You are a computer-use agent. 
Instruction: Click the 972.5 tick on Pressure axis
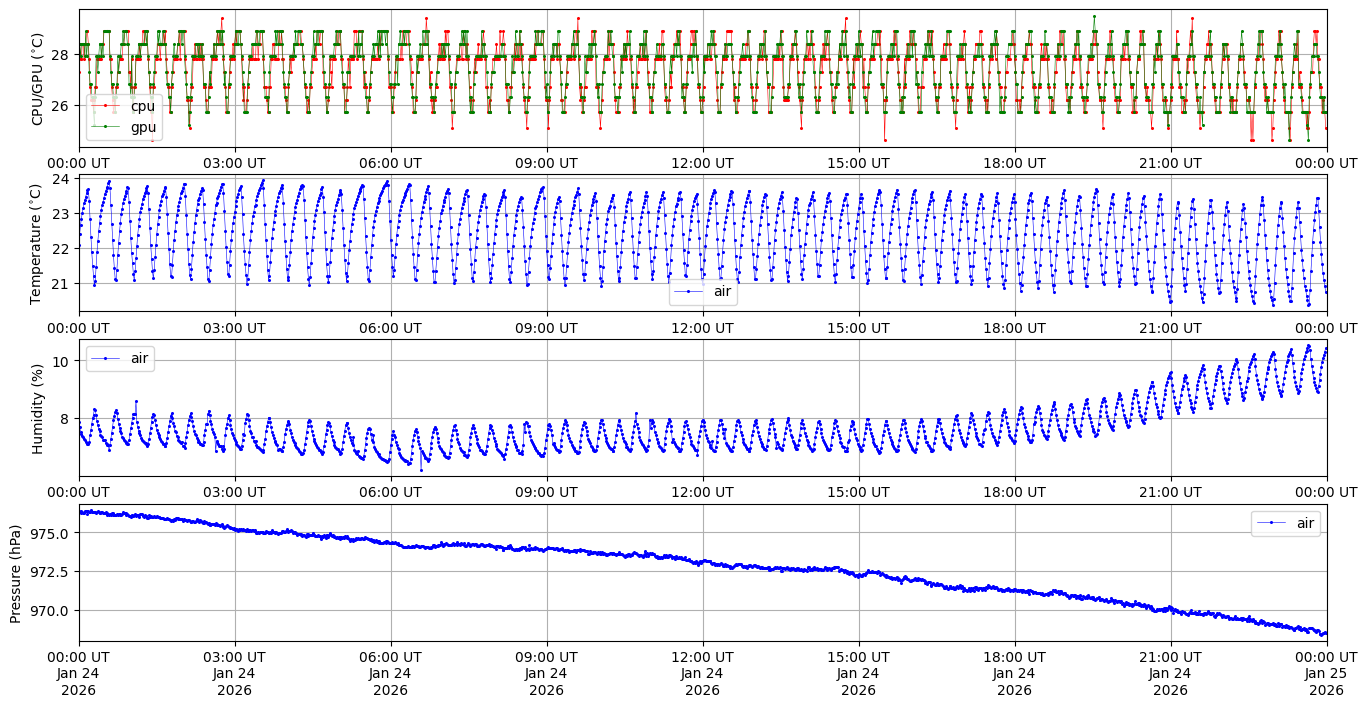click(x=50, y=572)
